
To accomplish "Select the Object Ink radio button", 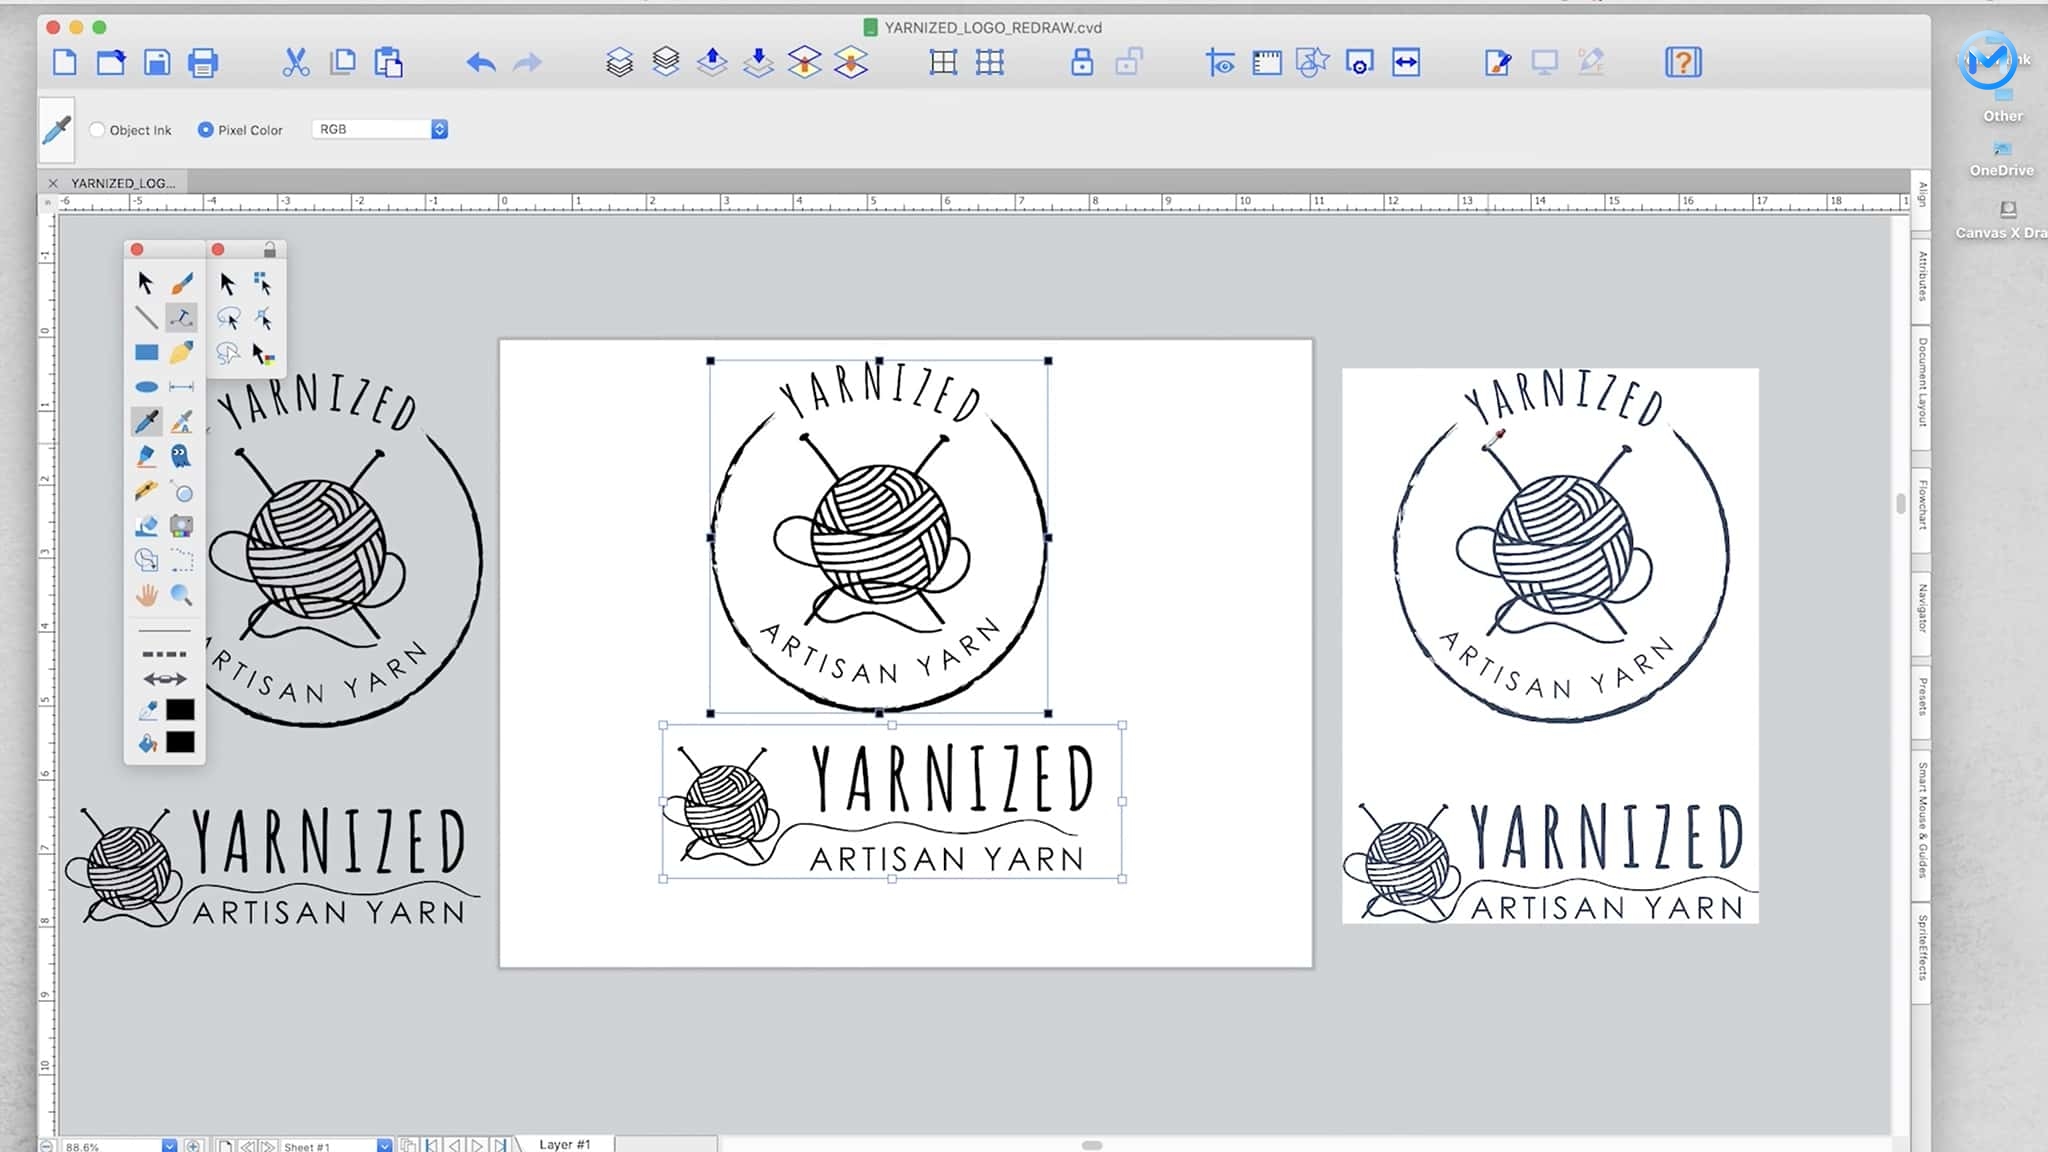I will coord(98,130).
